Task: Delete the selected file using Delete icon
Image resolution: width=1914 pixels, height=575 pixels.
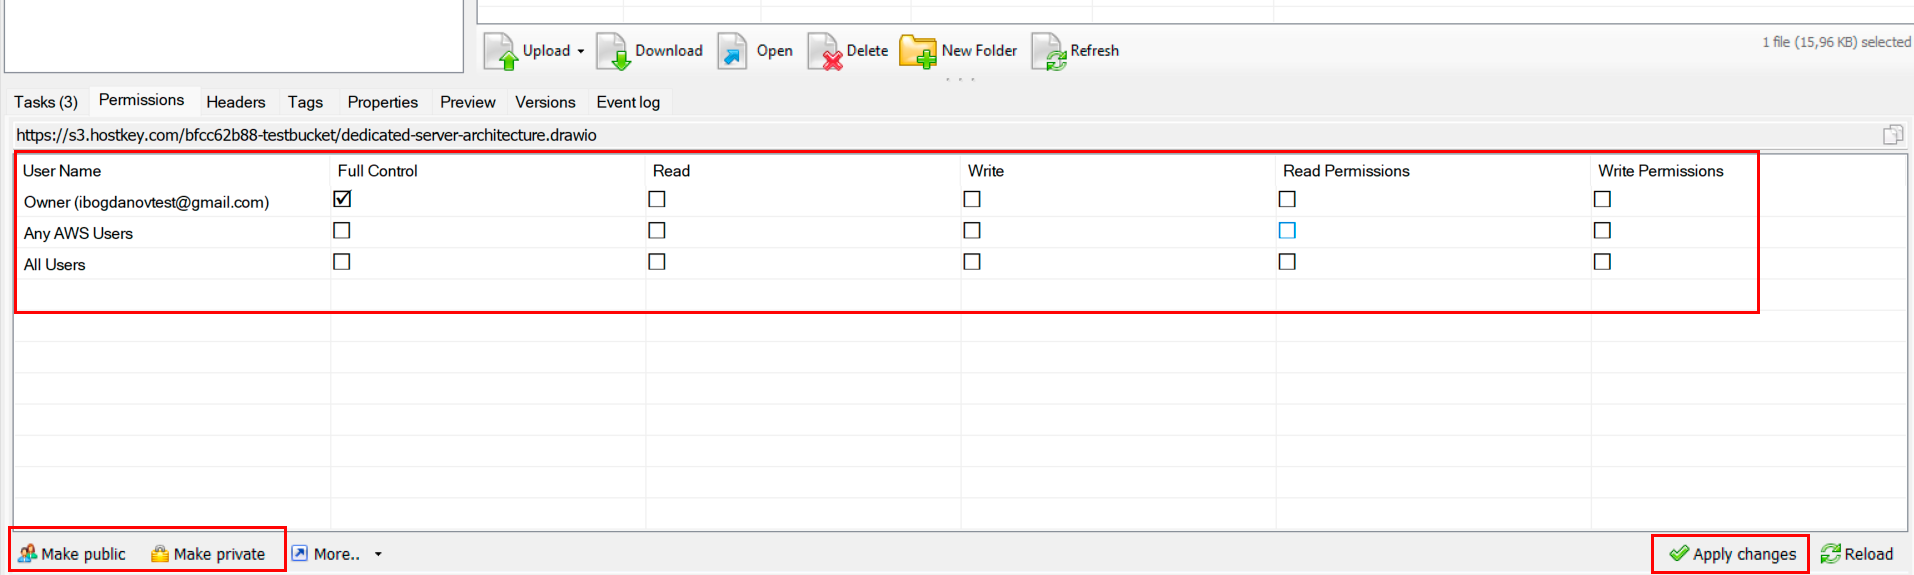Action: [x=825, y=51]
